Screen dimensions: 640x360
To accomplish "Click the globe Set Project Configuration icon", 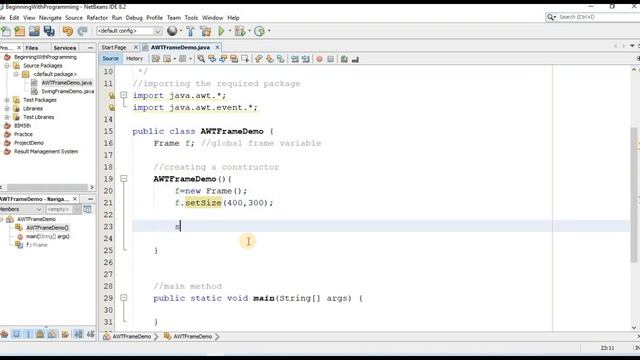I will pyautogui.click(x=172, y=31).
